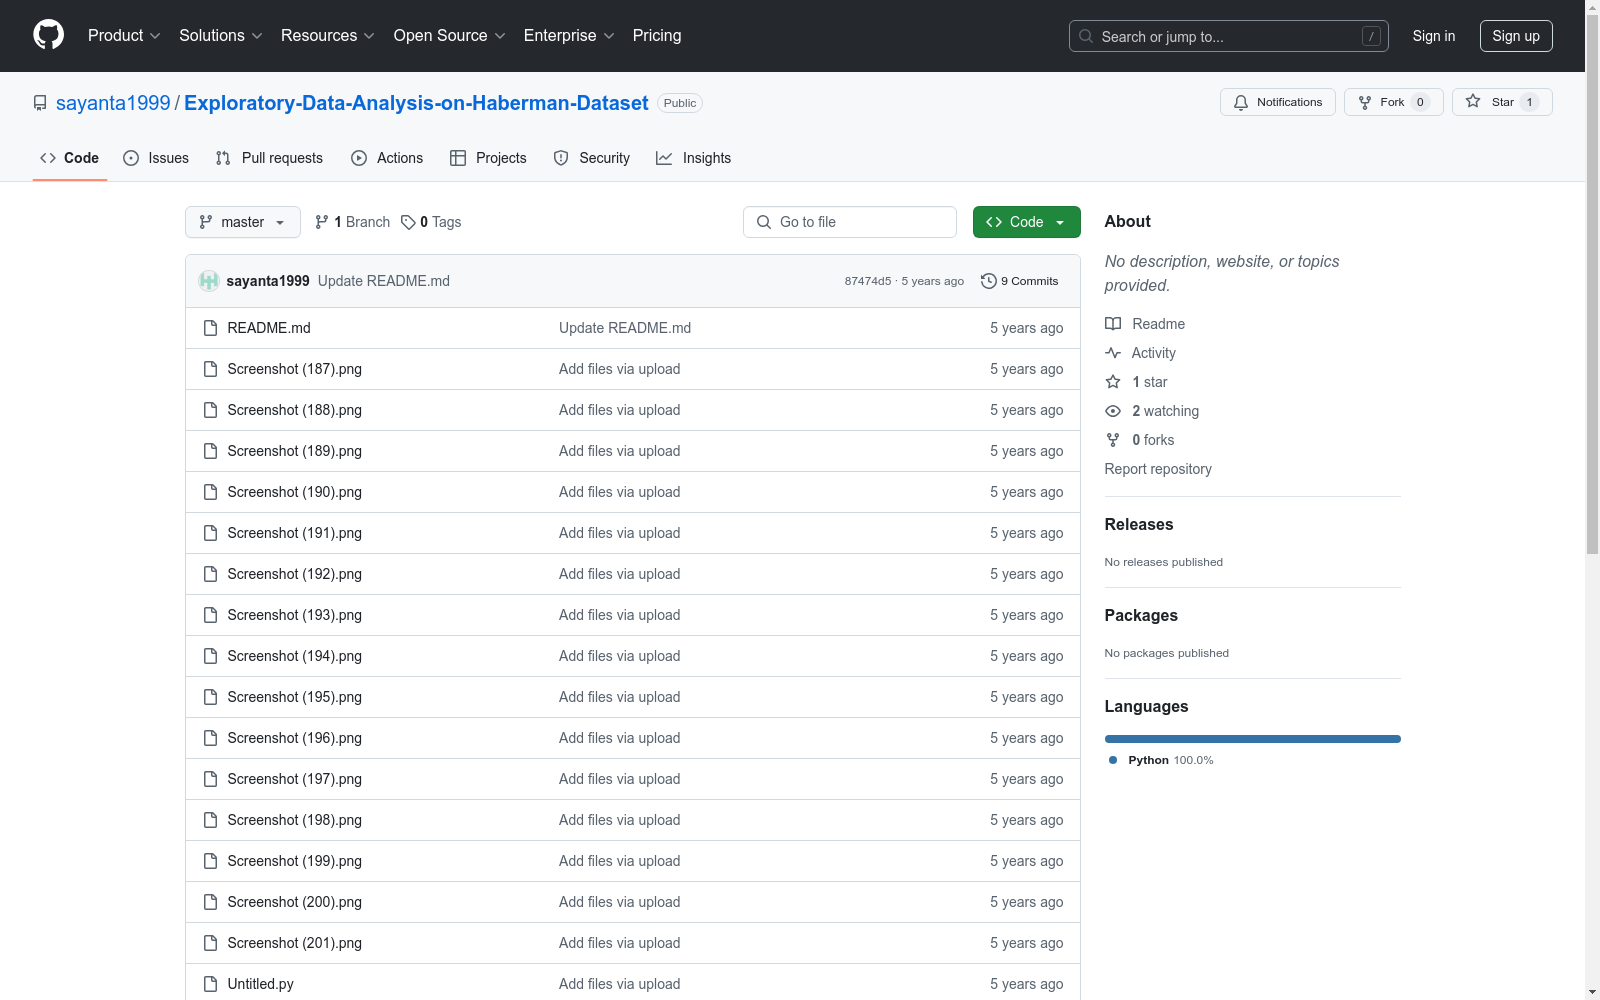Click the file icon for Screenshot (199).png

tap(210, 861)
